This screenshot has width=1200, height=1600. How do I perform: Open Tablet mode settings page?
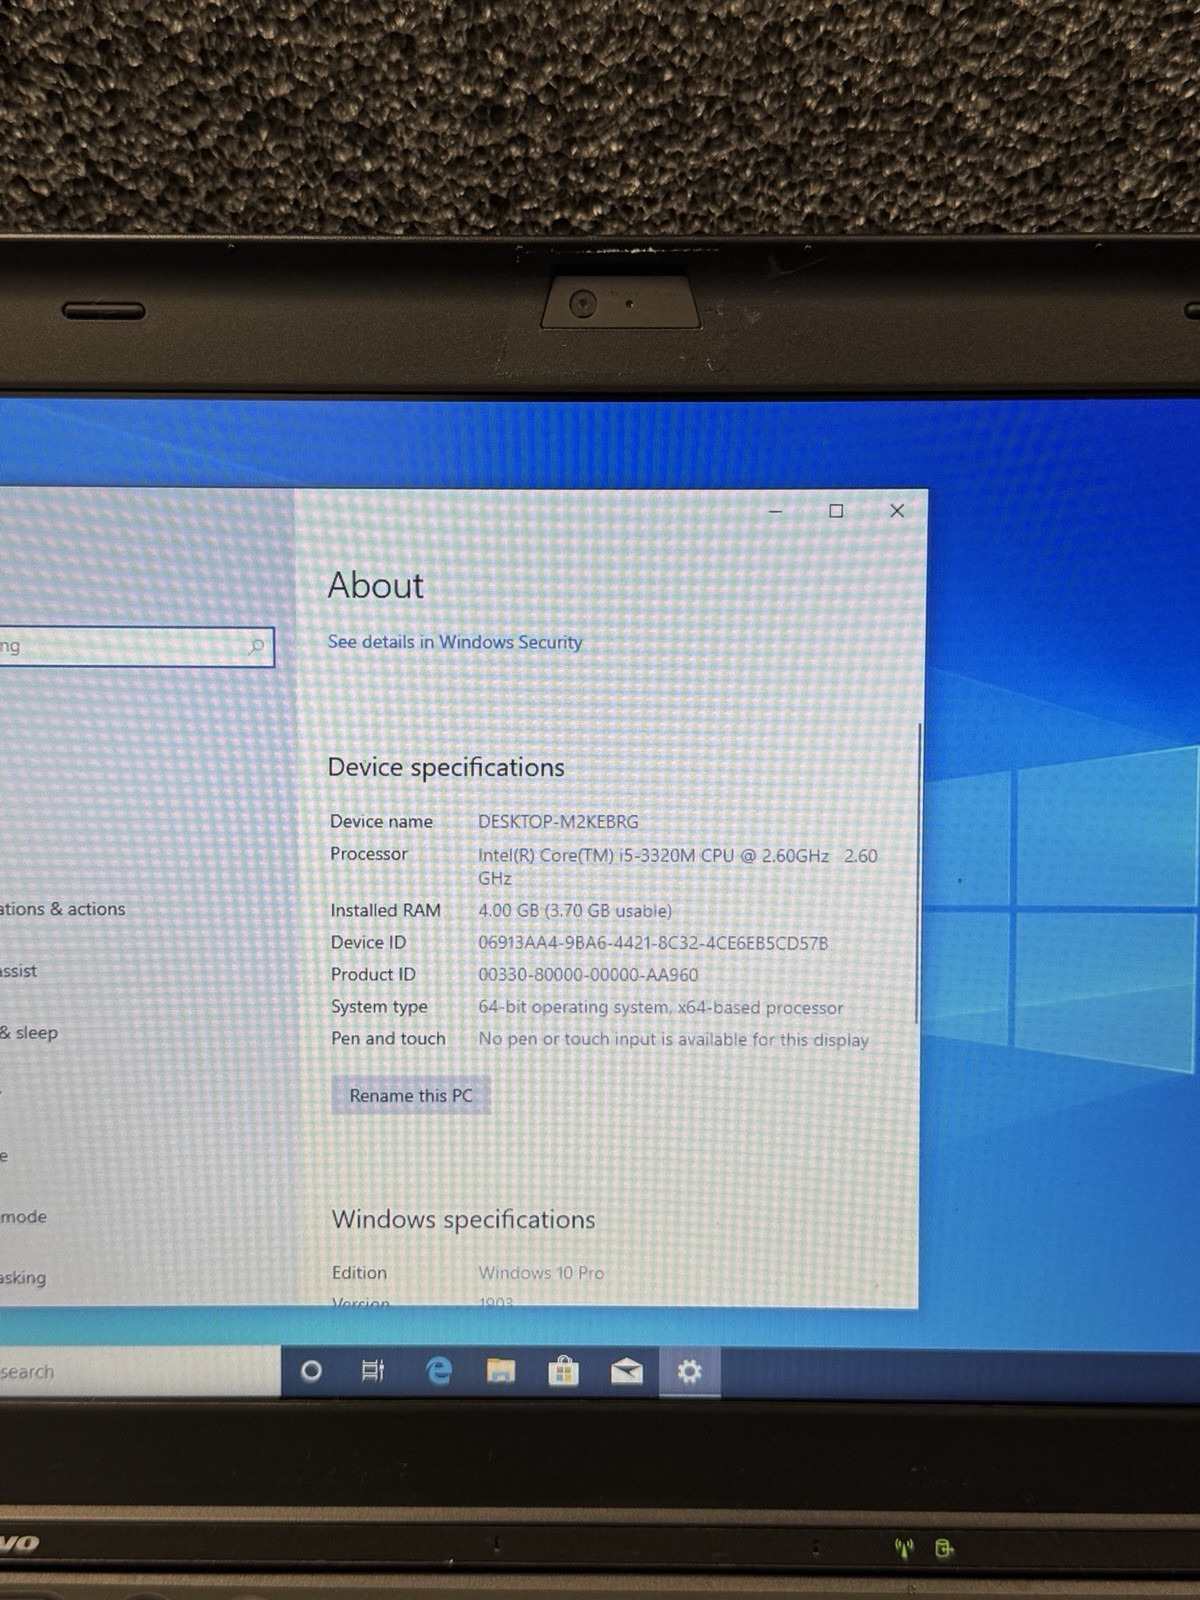[x=24, y=1217]
